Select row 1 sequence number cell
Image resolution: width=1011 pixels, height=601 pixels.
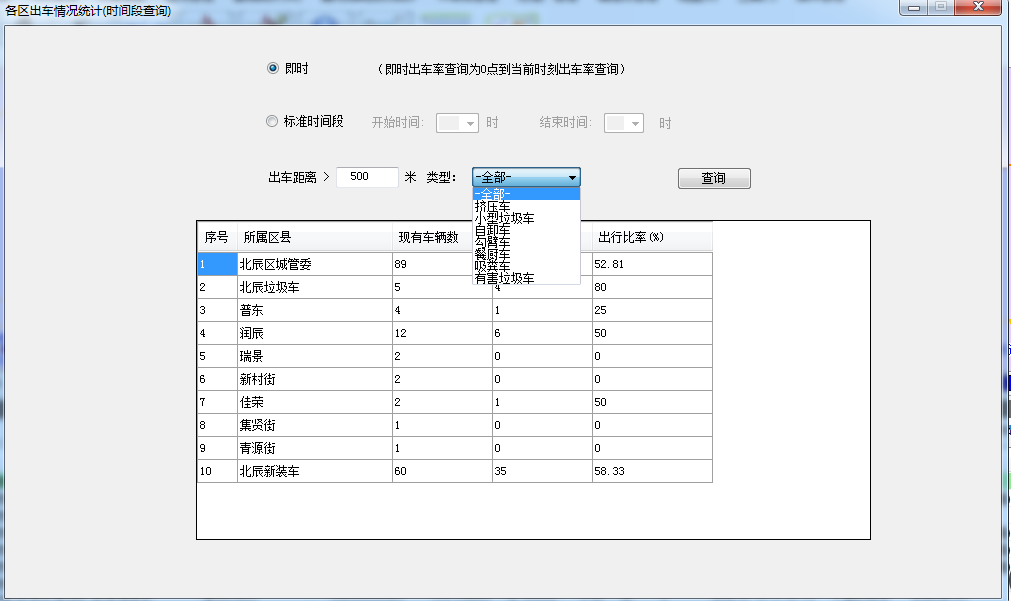click(216, 264)
